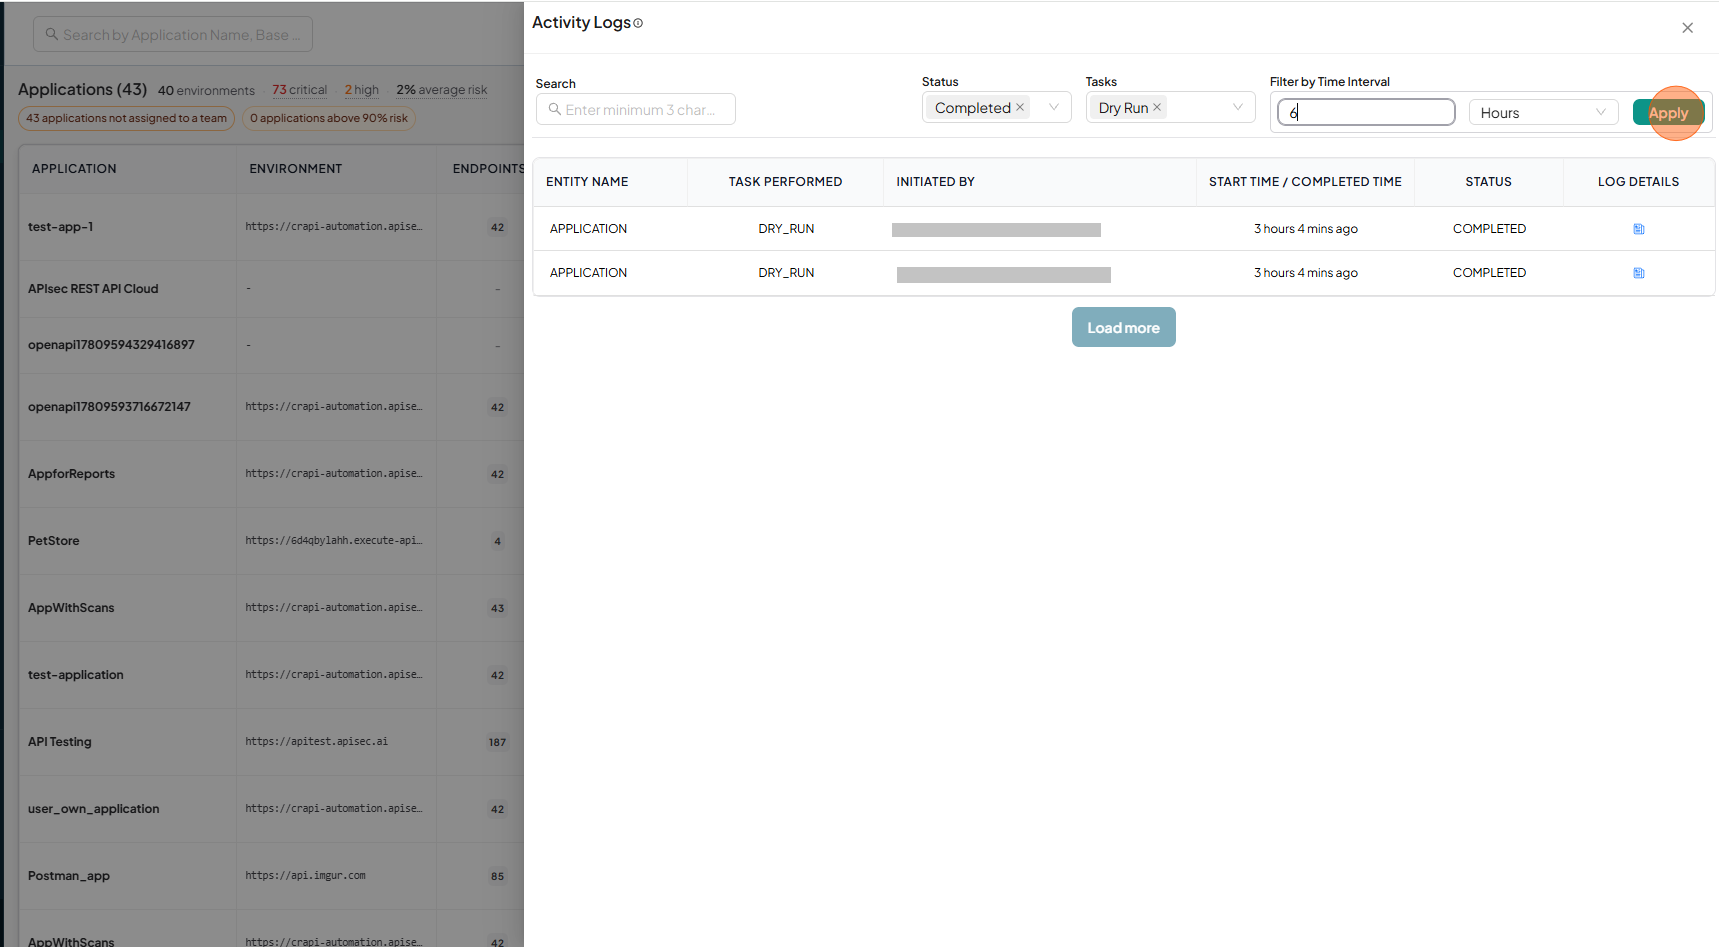Click https://api.imgur.com environment URL
The height and width of the screenshot is (947, 1719).
tap(305, 876)
